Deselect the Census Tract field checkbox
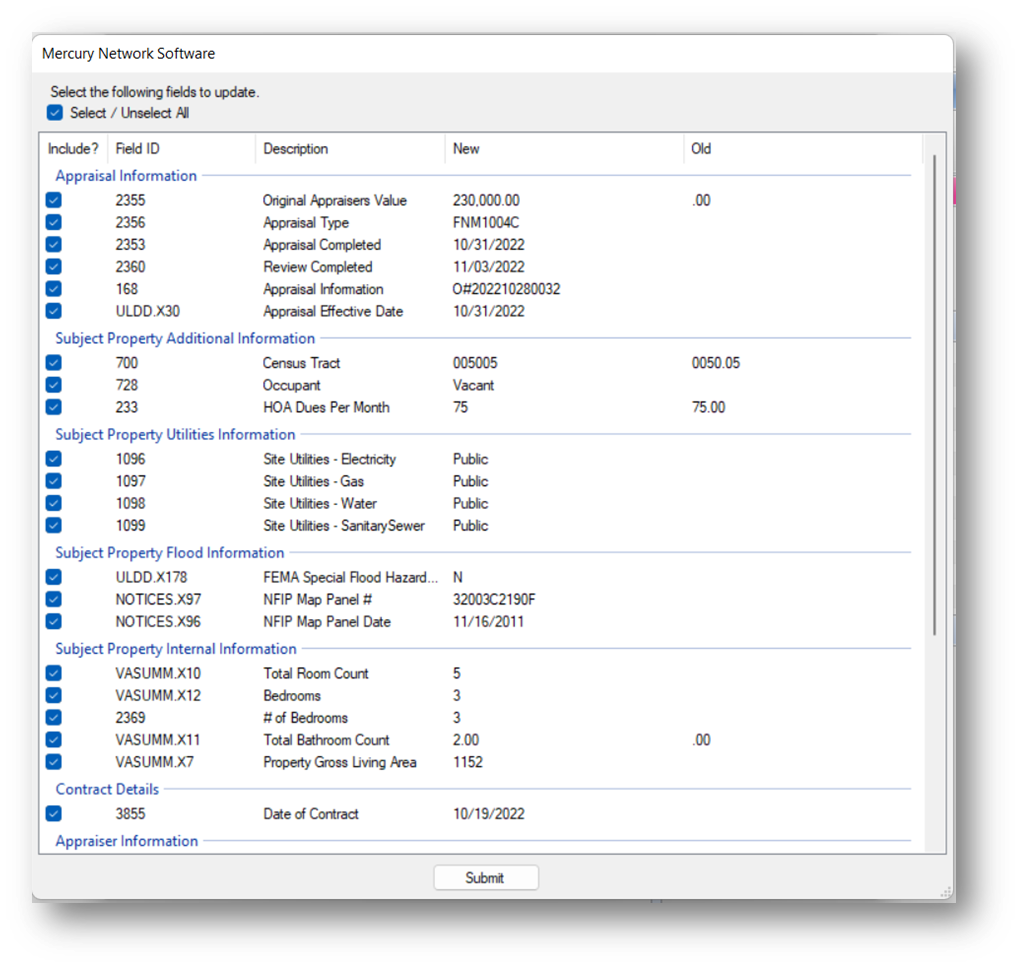Image resolution: width=1021 pixels, height=968 pixels. 54,363
